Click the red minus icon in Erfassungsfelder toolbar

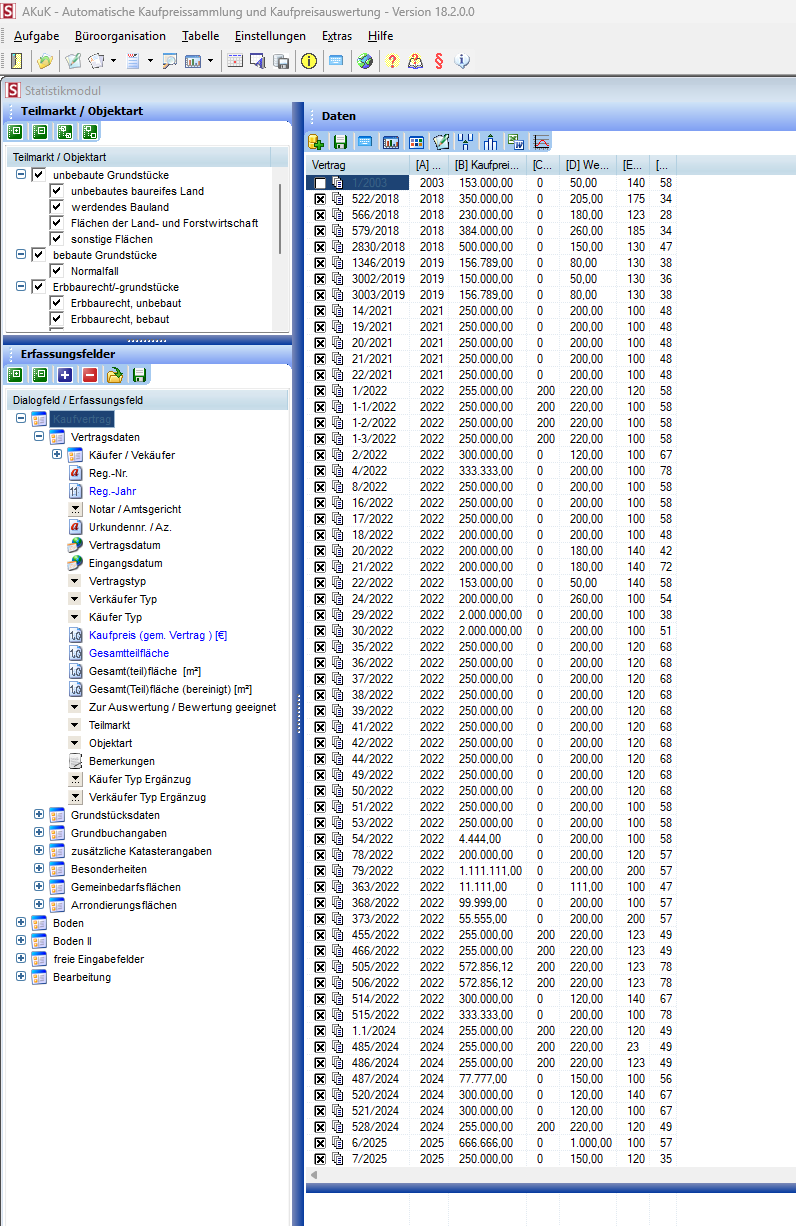click(90, 375)
